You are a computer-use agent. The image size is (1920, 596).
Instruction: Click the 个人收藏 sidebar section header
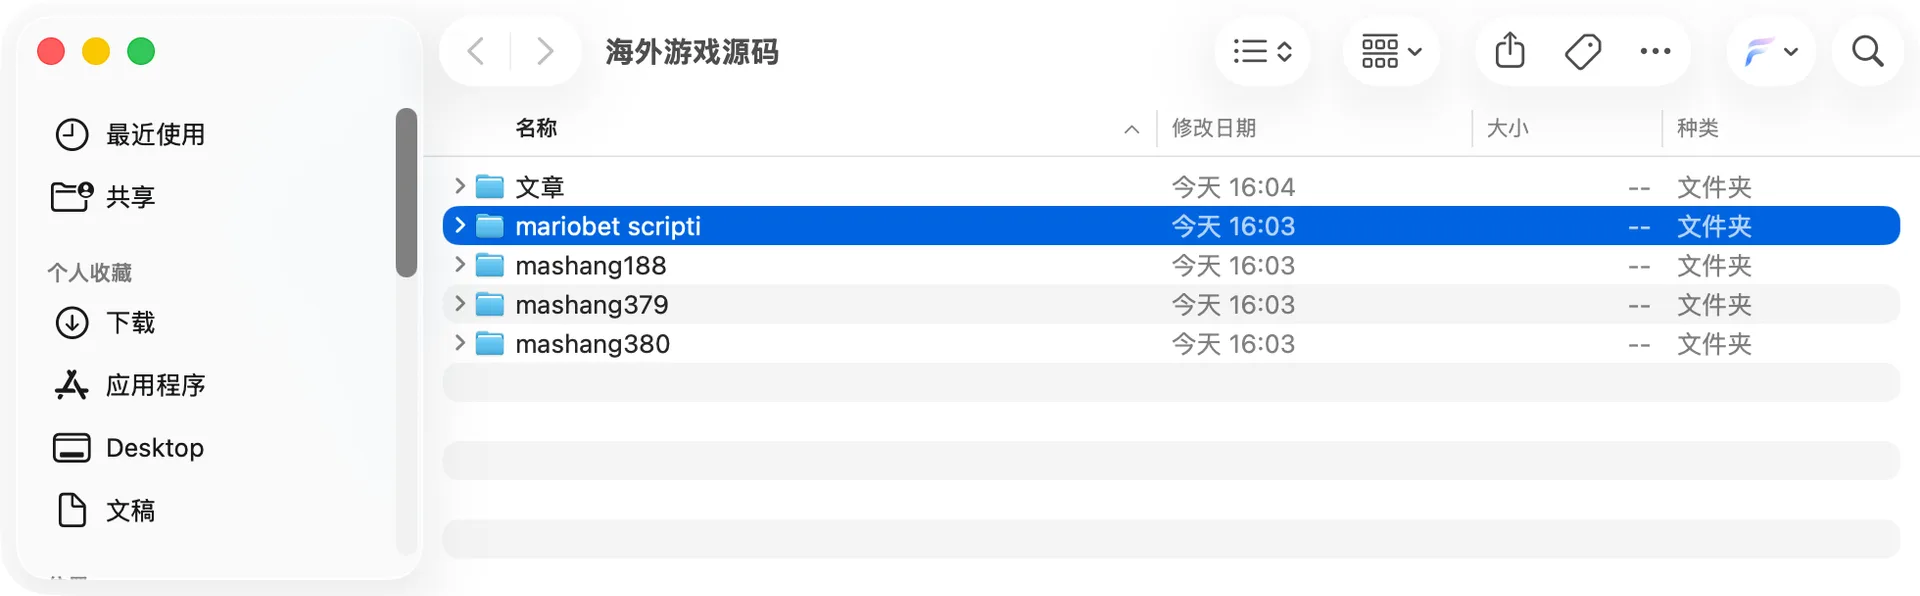[90, 273]
